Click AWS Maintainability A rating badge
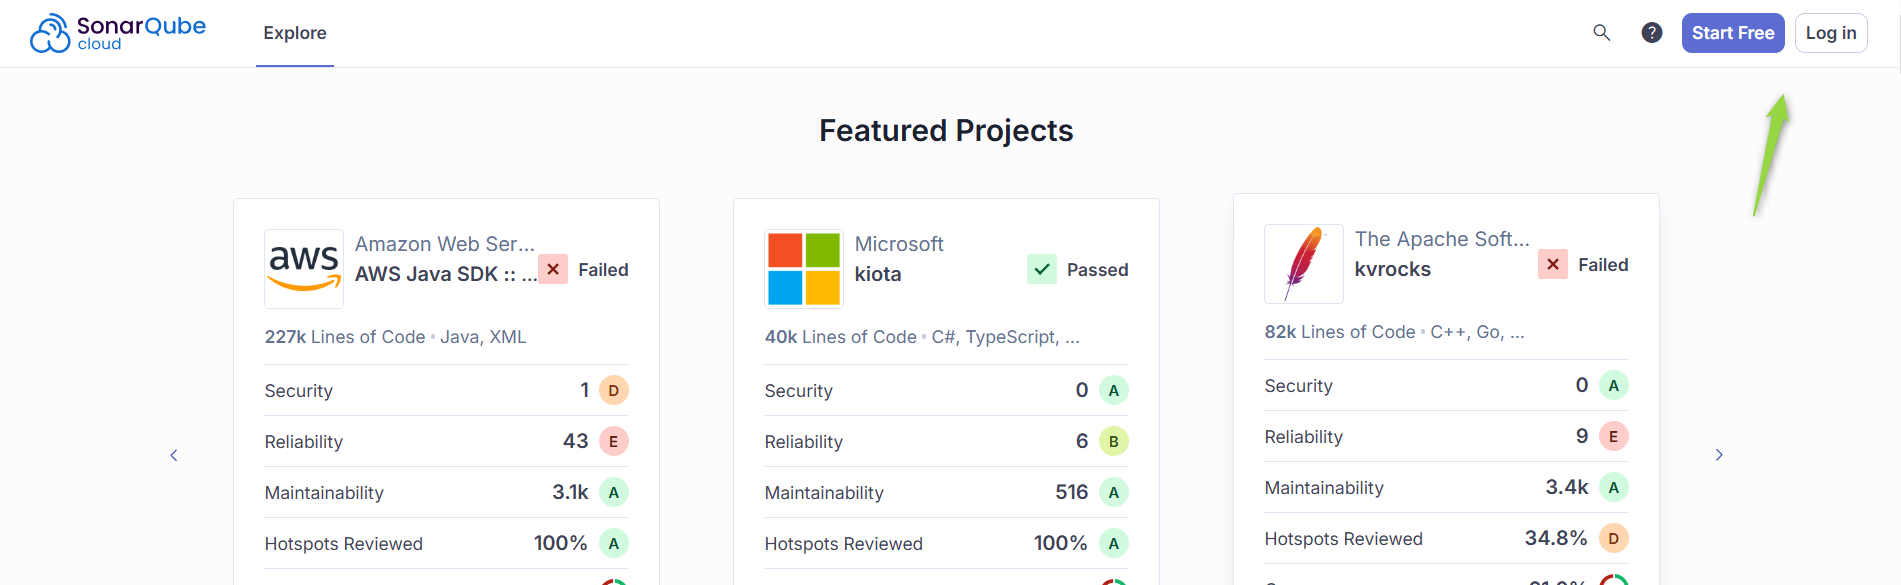The height and width of the screenshot is (585, 1901). 614,492
